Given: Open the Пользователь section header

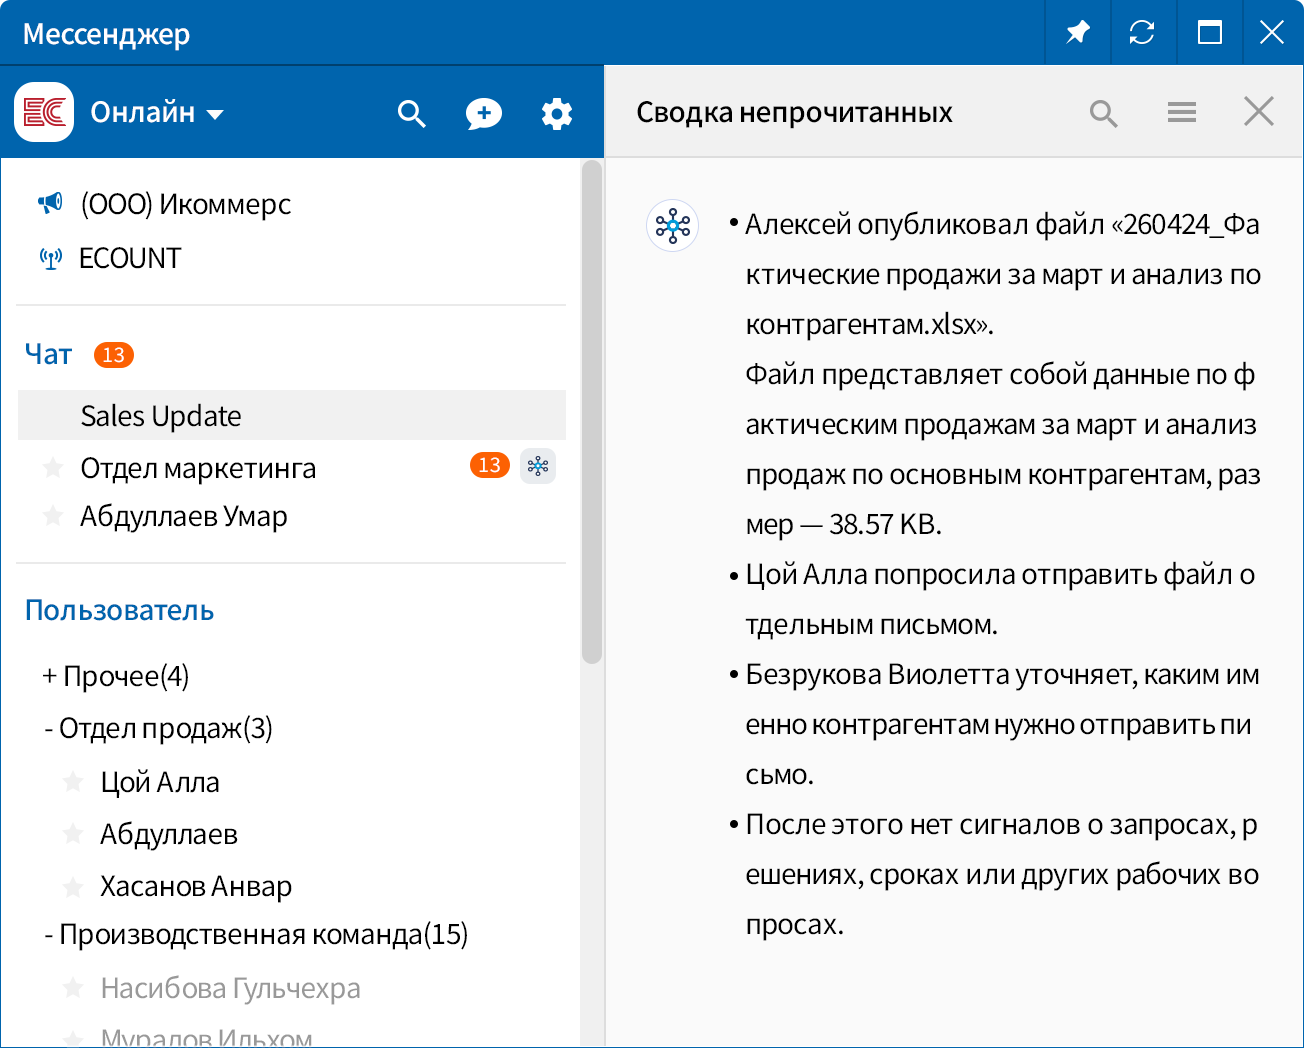Looking at the screenshot, I should coord(120,610).
